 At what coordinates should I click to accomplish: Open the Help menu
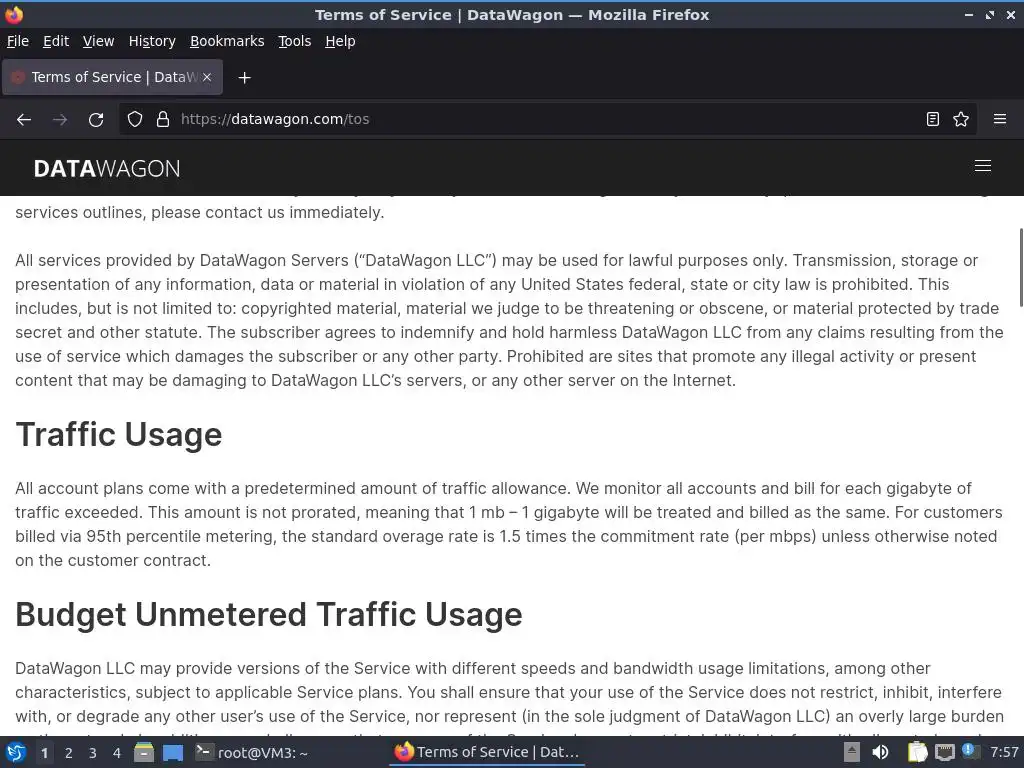[x=340, y=41]
